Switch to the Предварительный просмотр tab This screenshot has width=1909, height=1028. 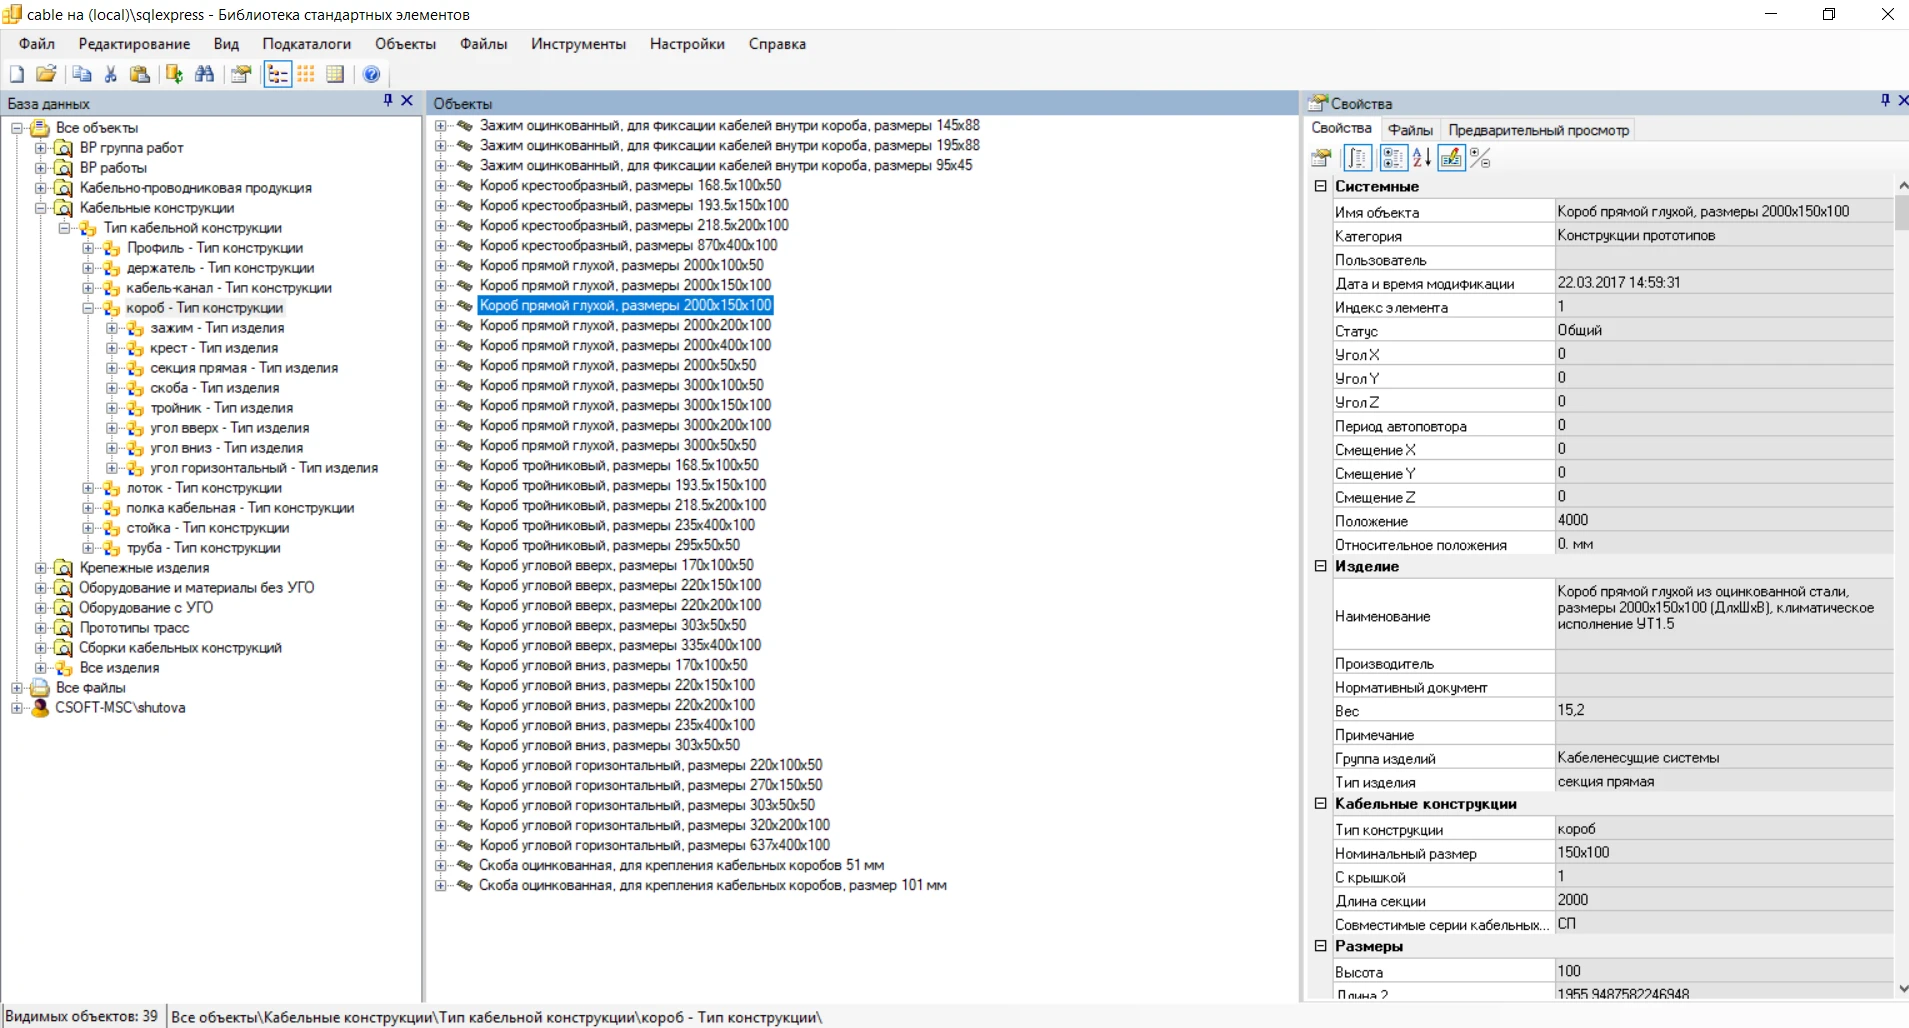[1538, 130]
